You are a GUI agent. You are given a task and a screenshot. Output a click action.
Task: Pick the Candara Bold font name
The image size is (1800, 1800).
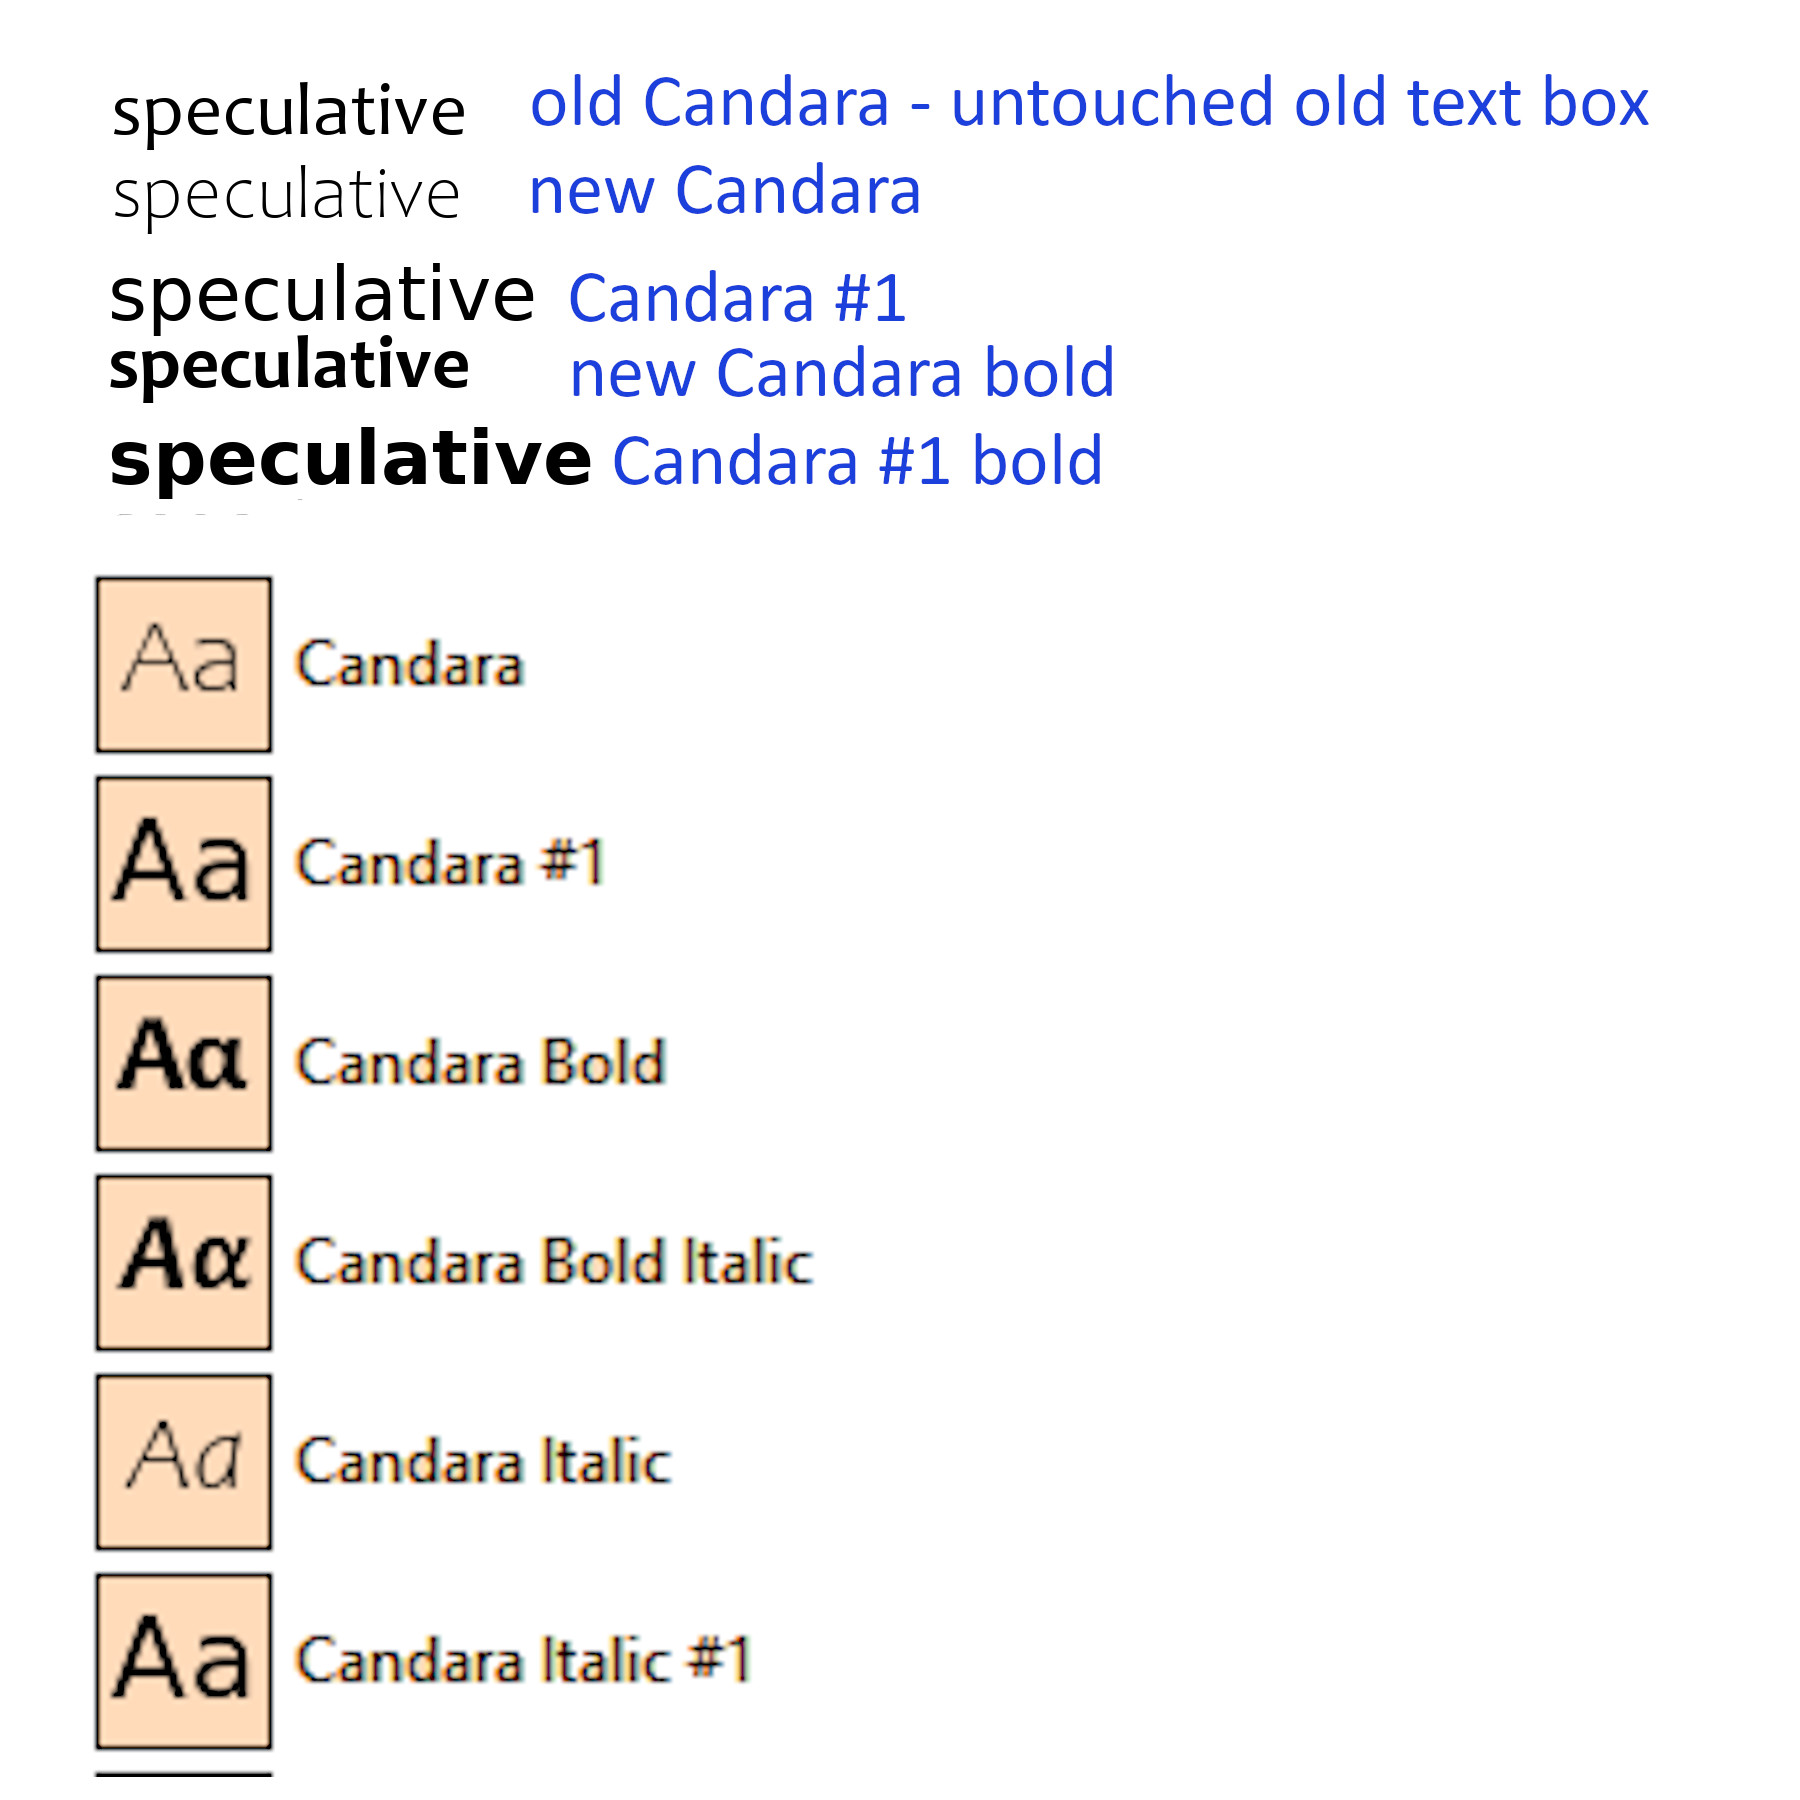coord(480,1063)
